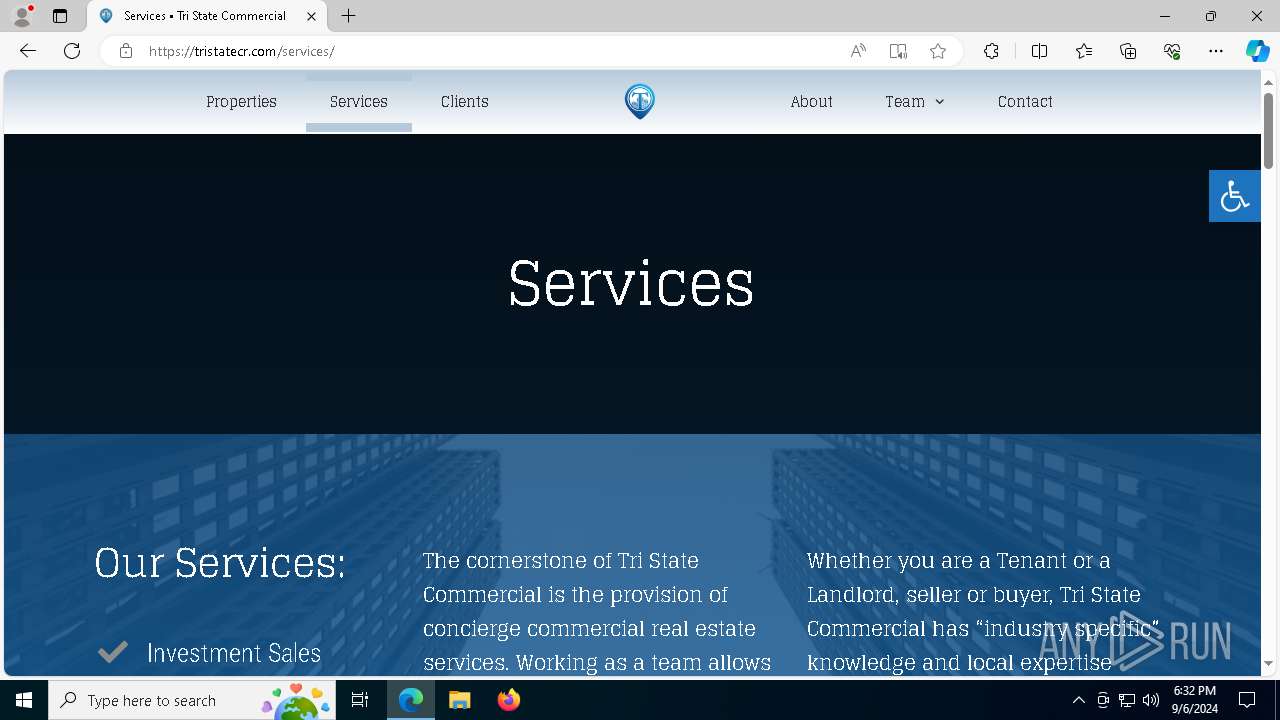Image resolution: width=1280 pixels, height=720 pixels.
Task: View site information lock icon
Action: coord(126,51)
